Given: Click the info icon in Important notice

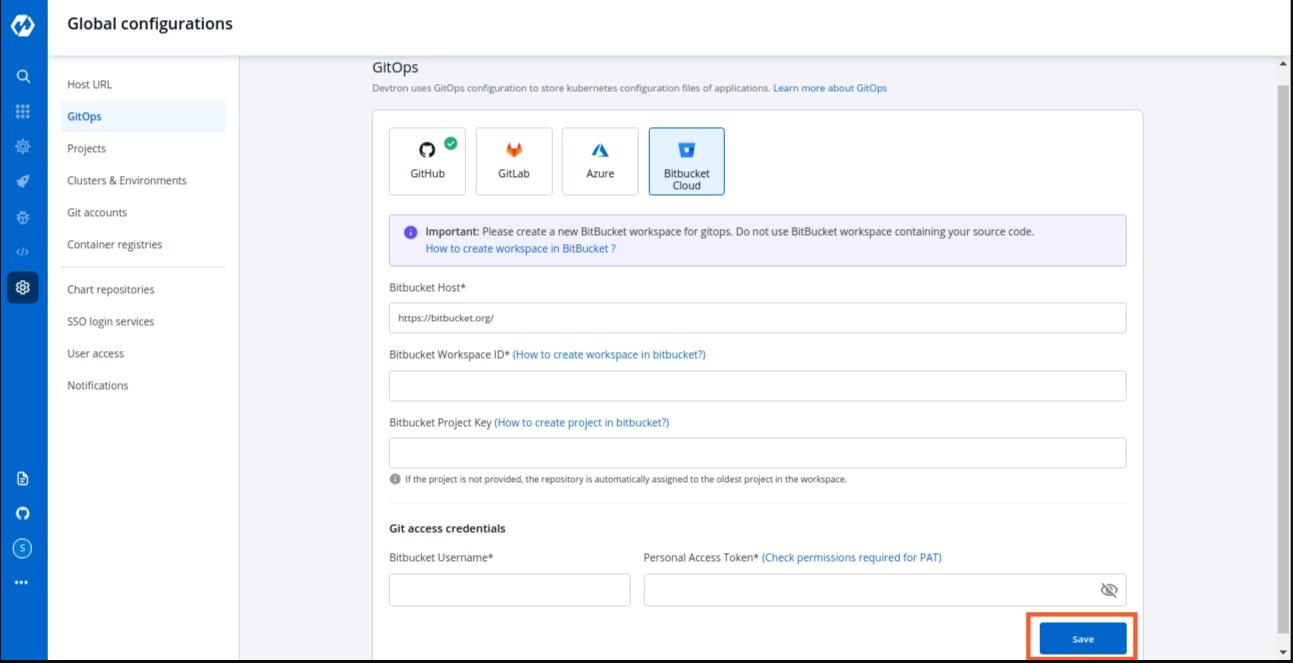Looking at the screenshot, I should (410, 232).
